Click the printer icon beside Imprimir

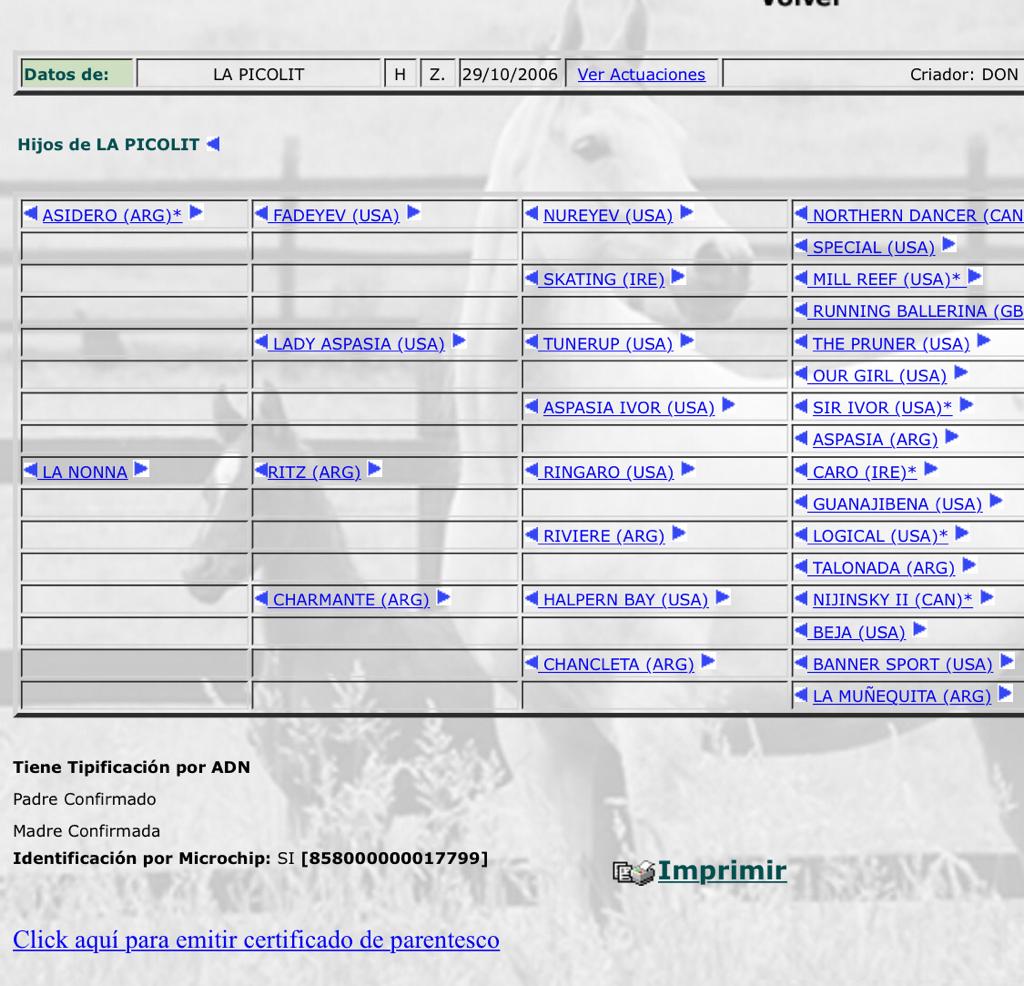pyautogui.click(x=634, y=872)
